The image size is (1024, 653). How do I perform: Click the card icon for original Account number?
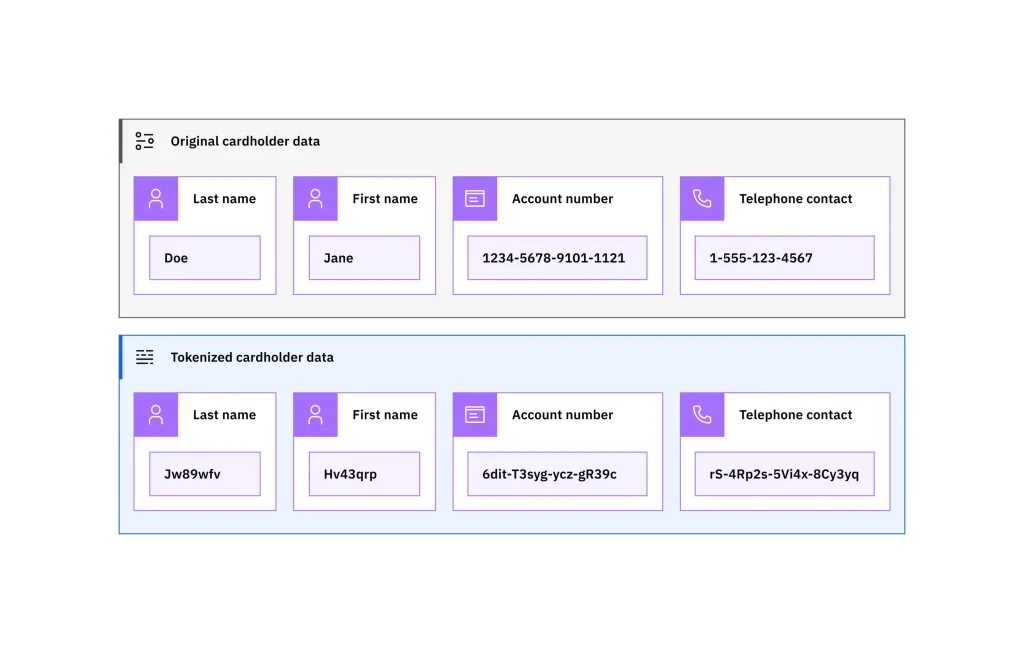tap(474, 198)
